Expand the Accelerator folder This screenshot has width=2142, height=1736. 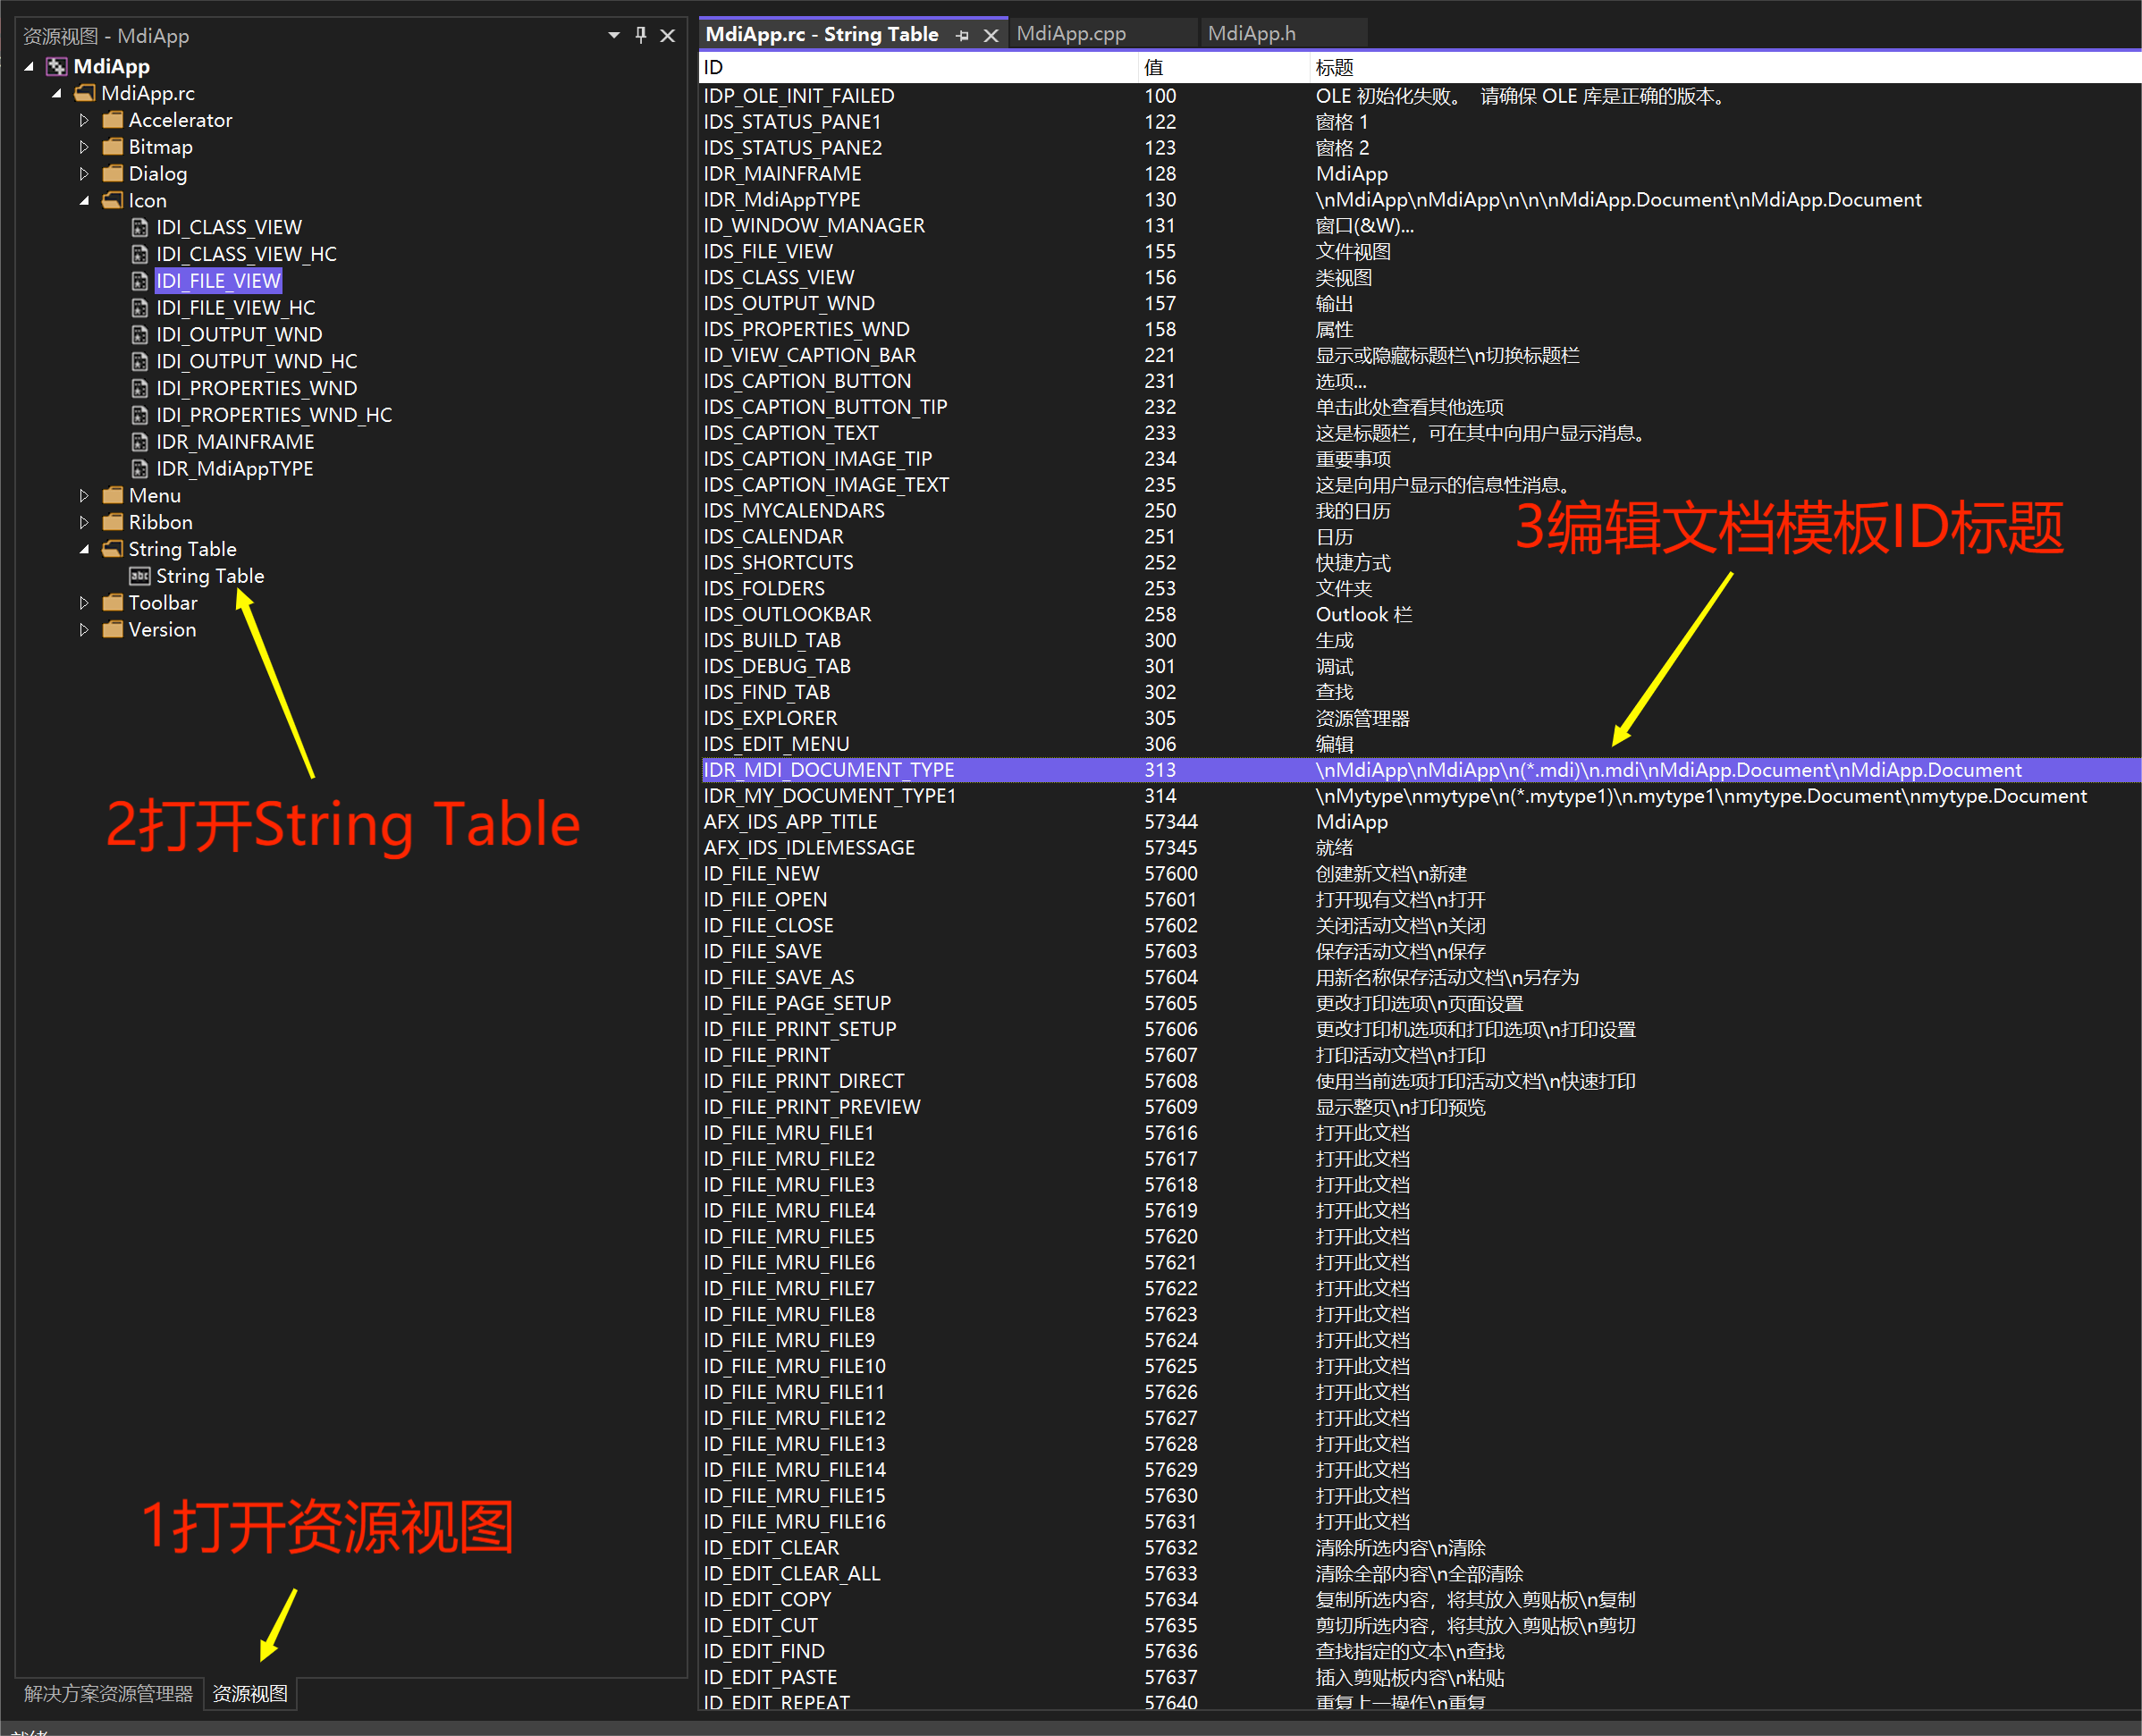[x=84, y=120]
